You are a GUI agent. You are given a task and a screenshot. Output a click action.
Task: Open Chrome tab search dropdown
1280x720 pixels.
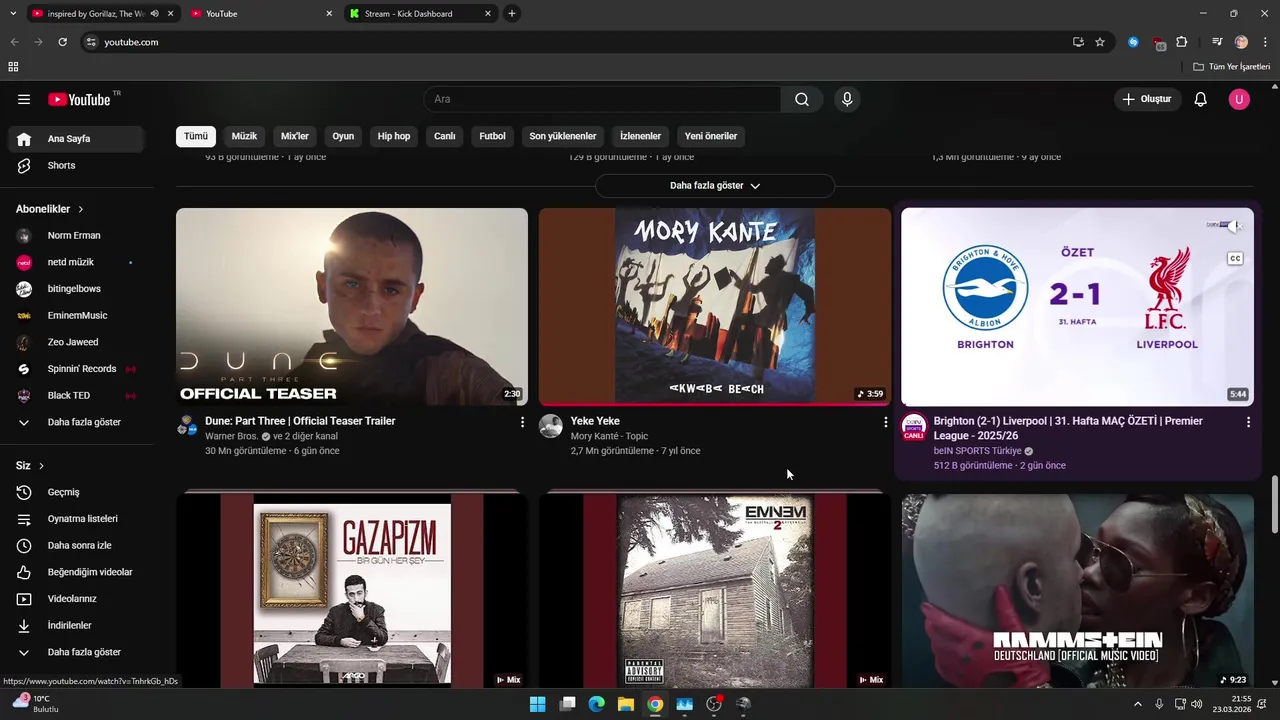[13, 14]
